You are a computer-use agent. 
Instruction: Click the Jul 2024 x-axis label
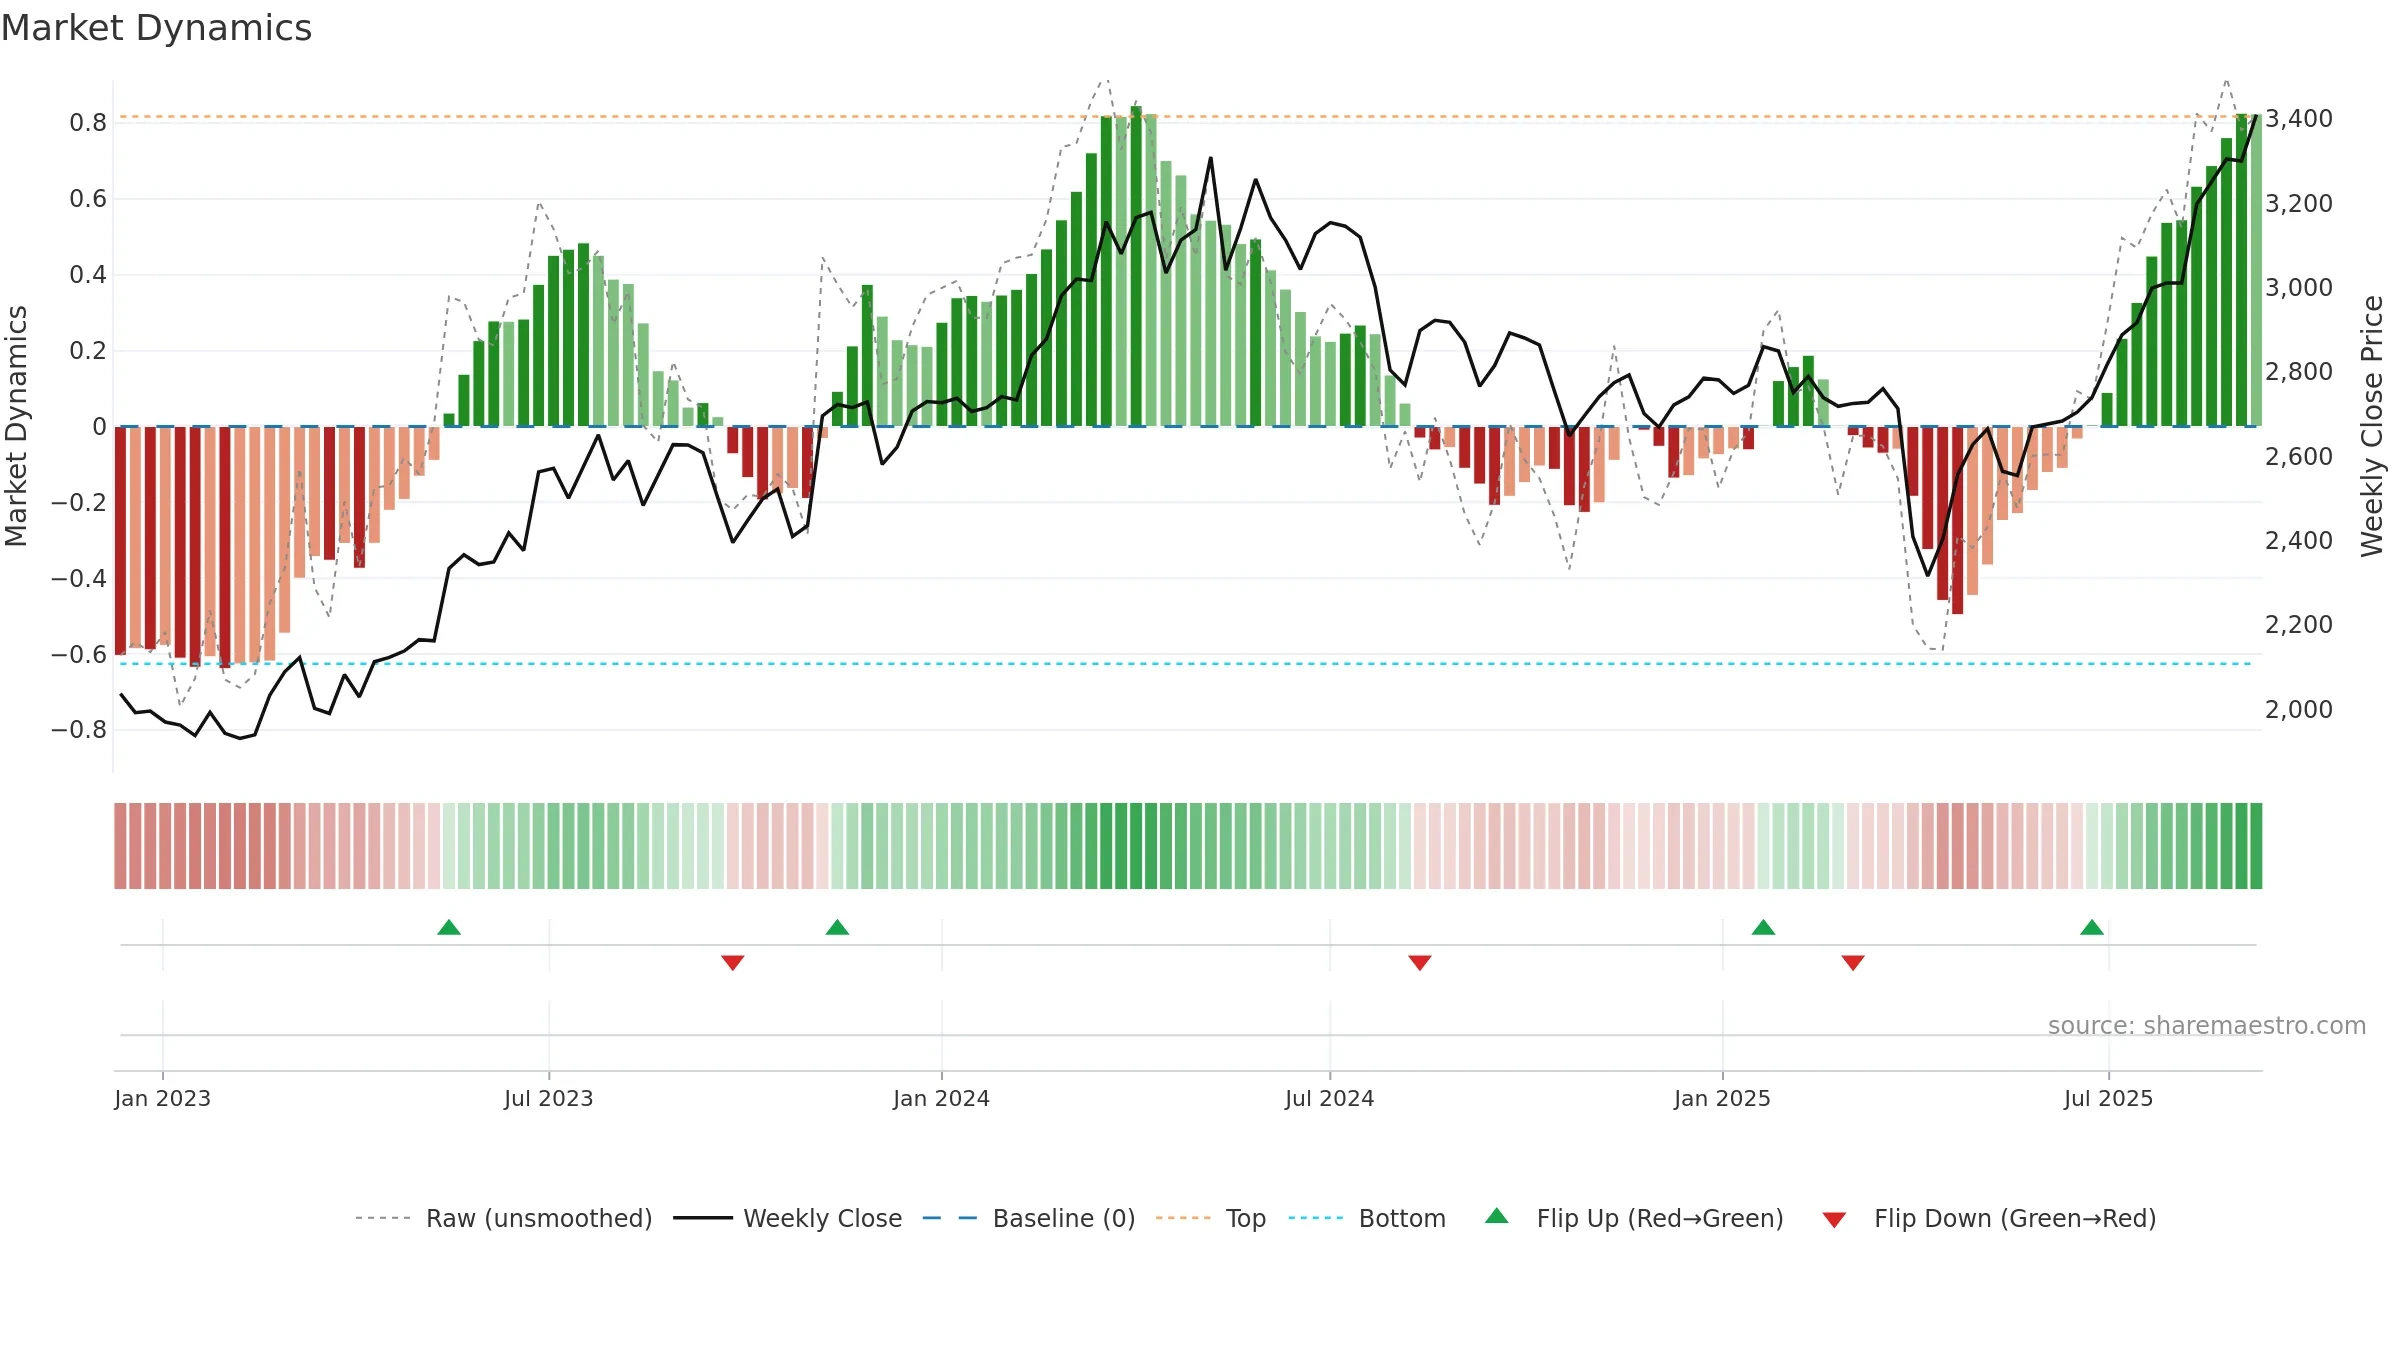1330,1098
